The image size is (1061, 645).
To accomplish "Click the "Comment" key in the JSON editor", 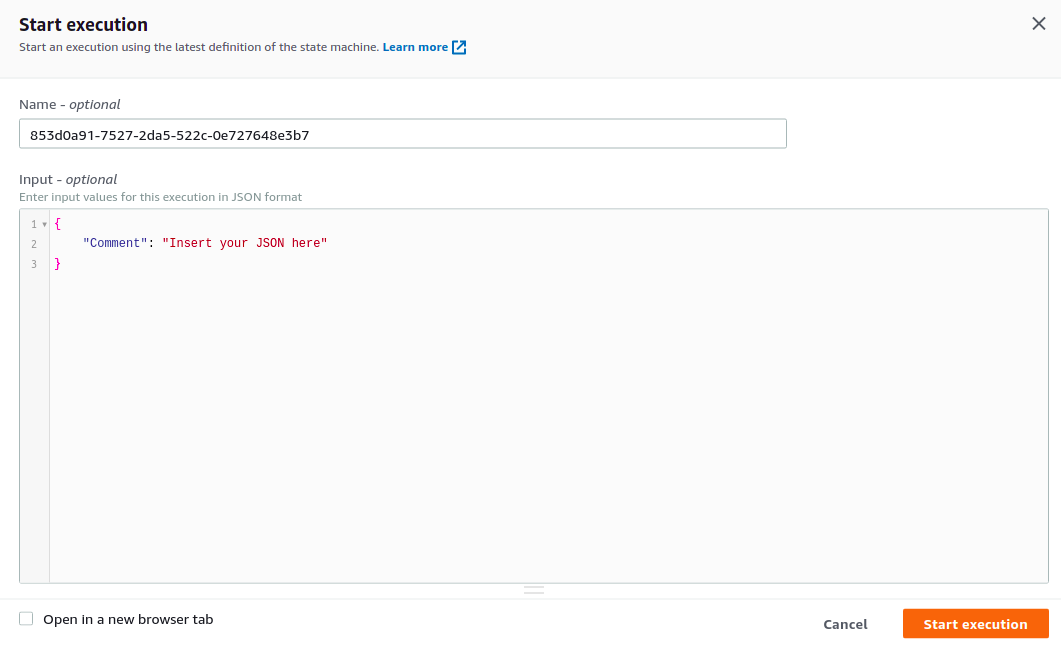I will tap(115, 244).
